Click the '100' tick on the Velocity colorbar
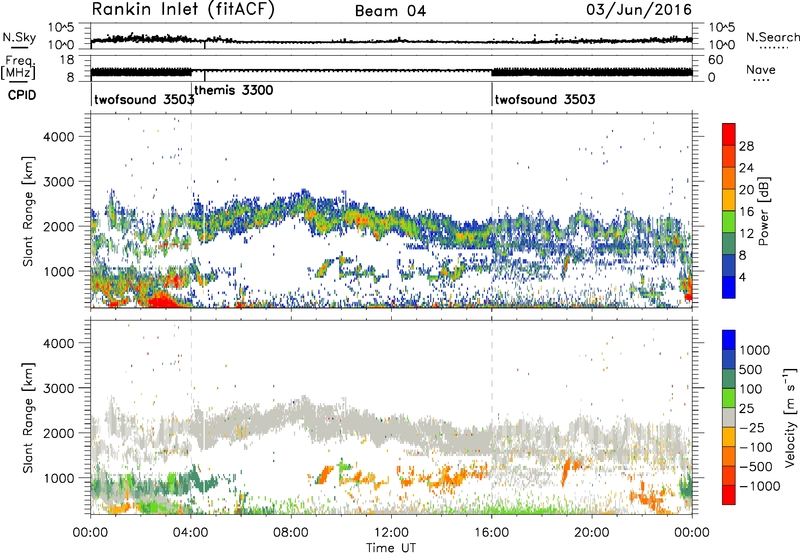This screenshot has height=554, width=800. pyautogui.click(x=751, y=389)
